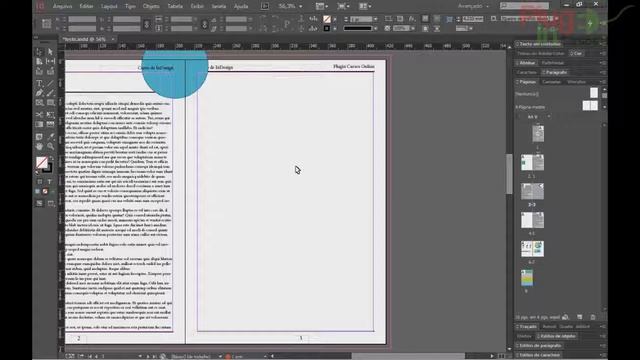The image size is (640, 360).
Task: Open the Estilos de parágrafo panel
Action: [540, 345]
